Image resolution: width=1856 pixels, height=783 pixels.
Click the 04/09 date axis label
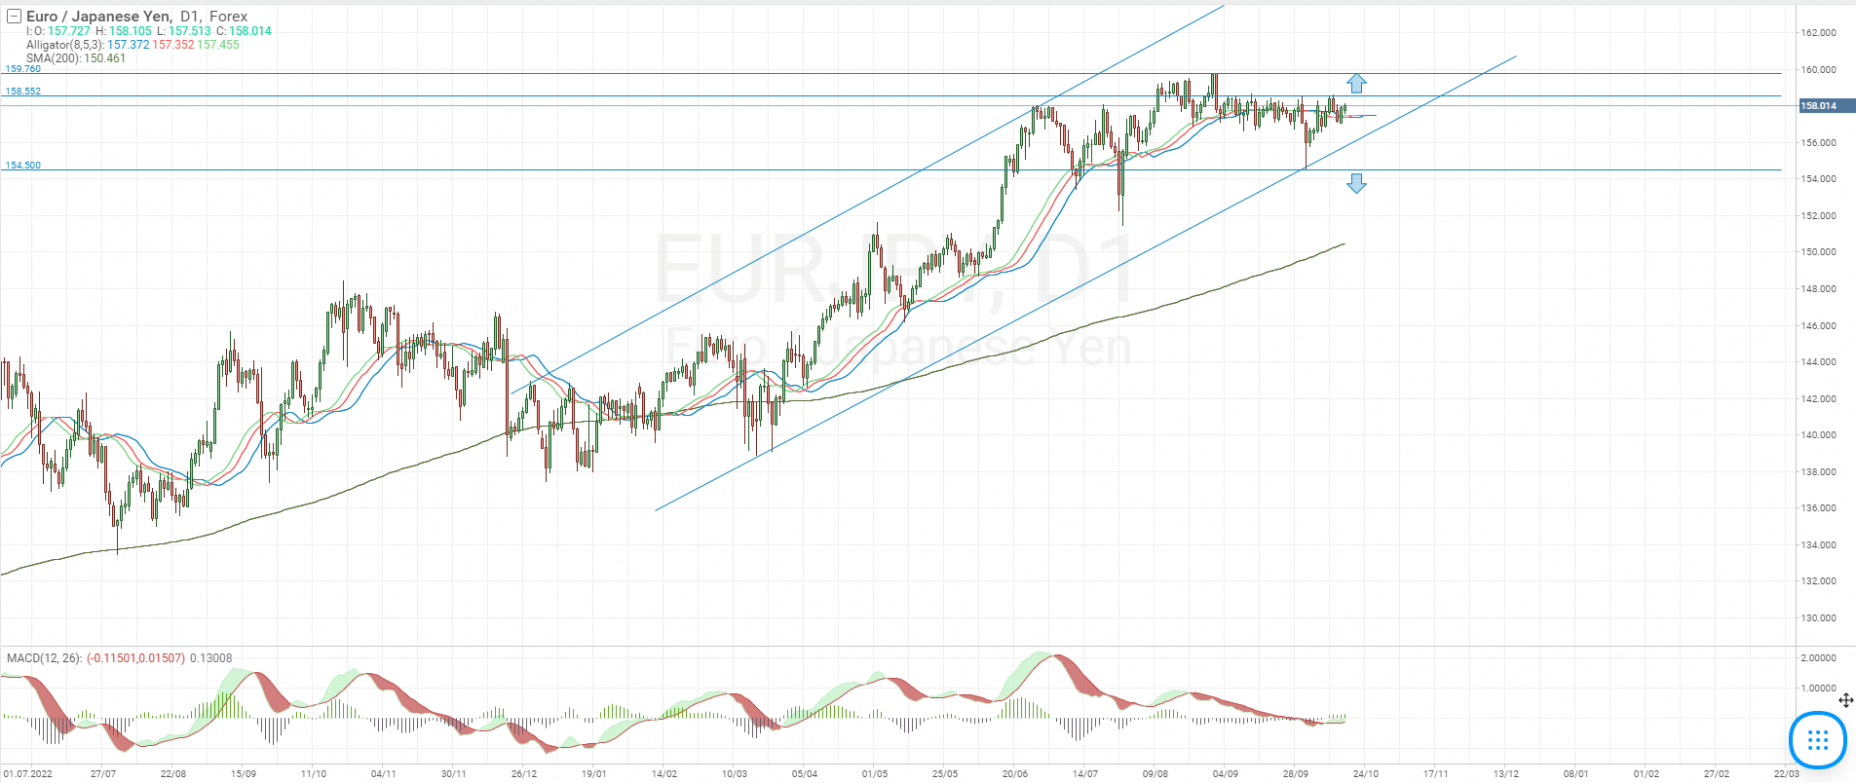[1225, 774]
